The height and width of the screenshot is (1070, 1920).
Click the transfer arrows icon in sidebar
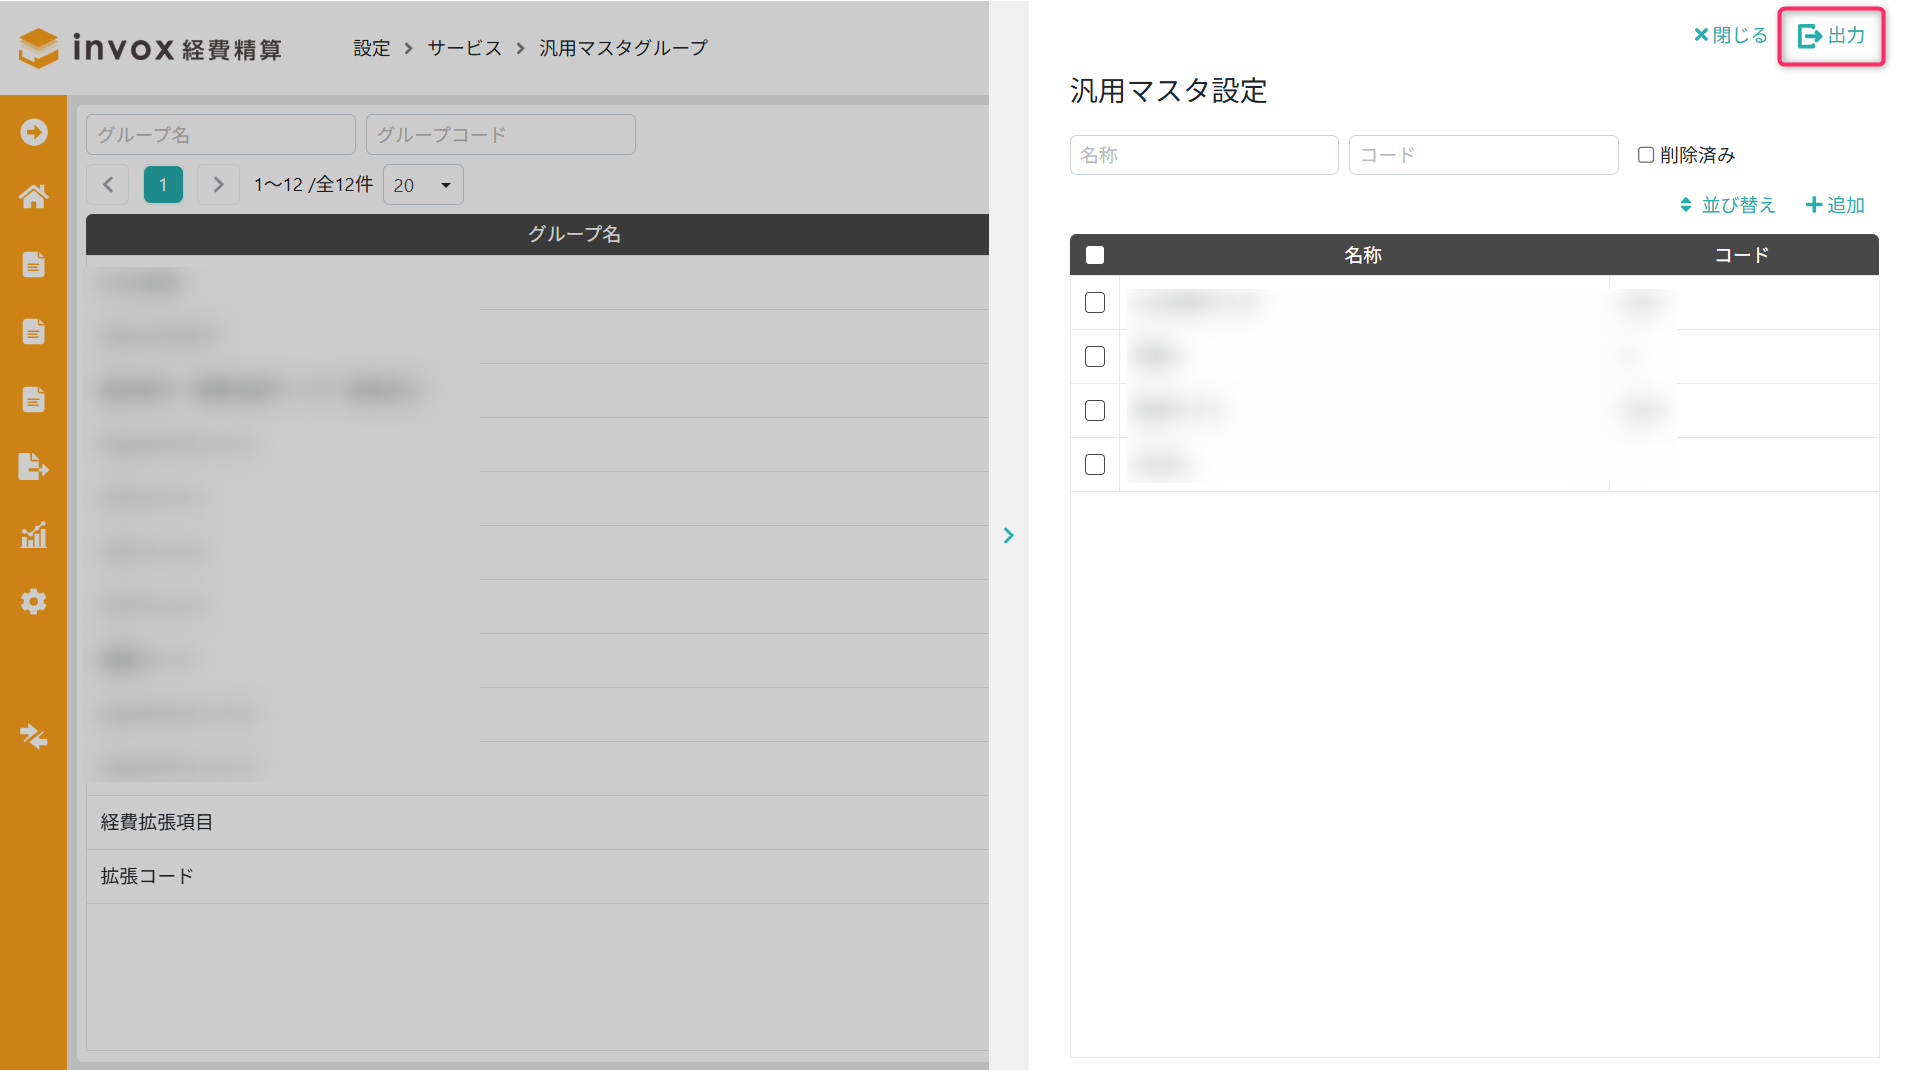coord(34,737)
